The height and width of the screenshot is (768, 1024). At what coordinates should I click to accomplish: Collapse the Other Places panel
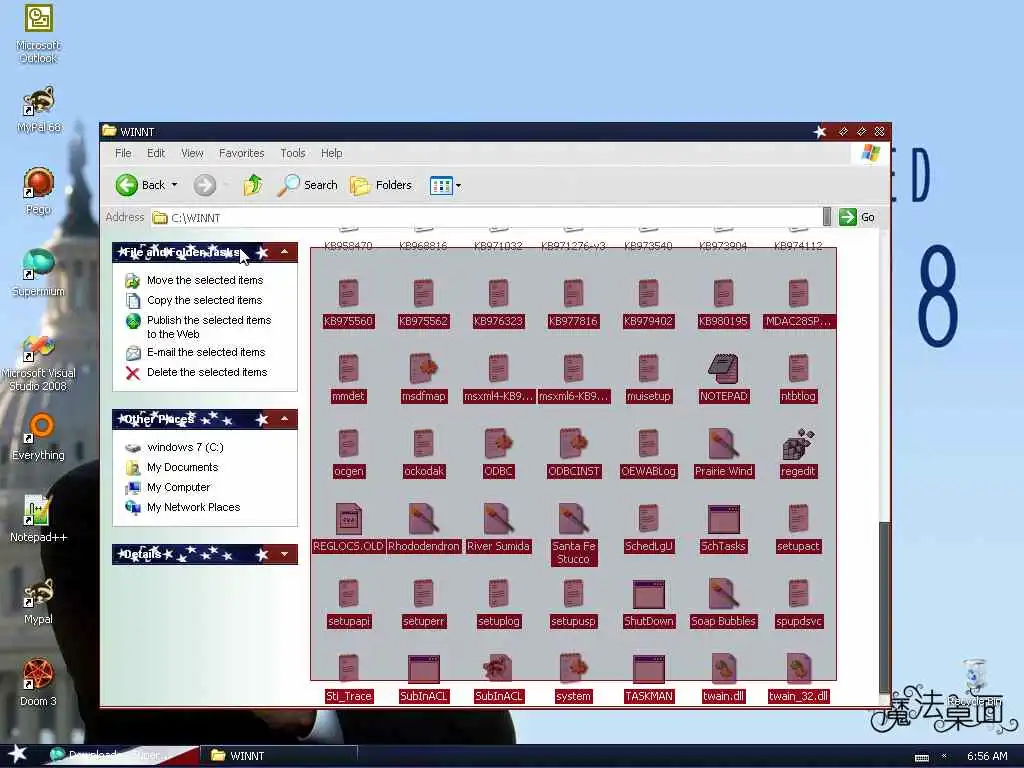(285, 419)
